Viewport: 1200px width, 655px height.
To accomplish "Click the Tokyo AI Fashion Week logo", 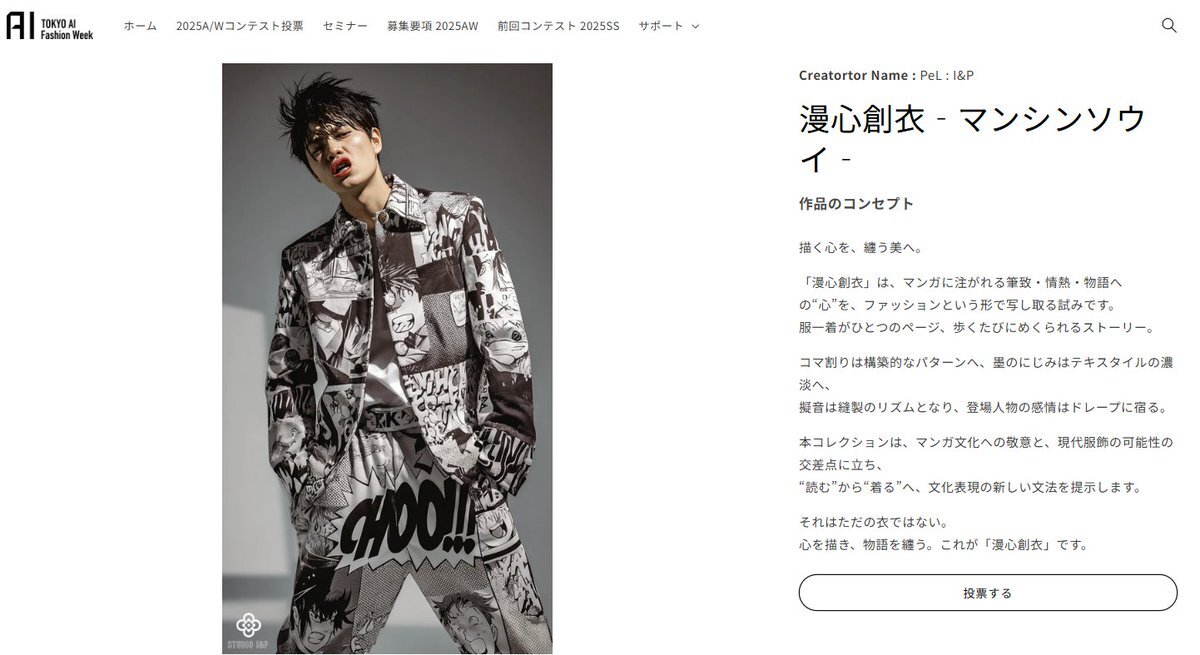I will pyautogui.click(x=49, y=26).
